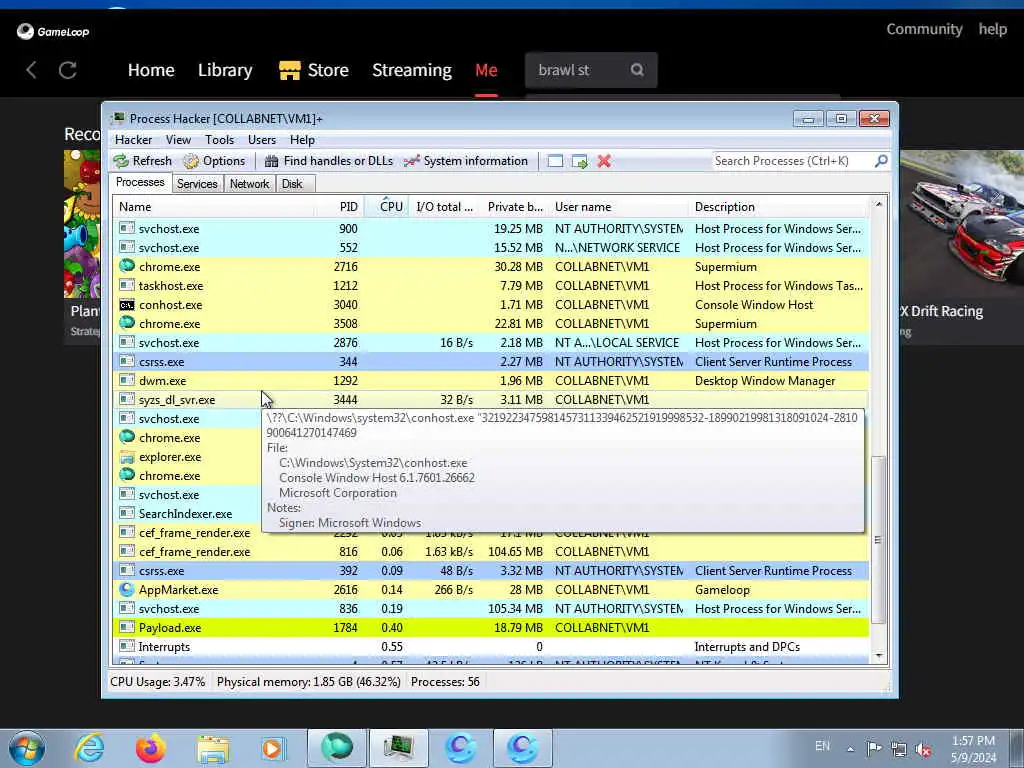1024x768 pixels.
Task: Sort by the Private bytes column header
Action: (x=514, y=206)
